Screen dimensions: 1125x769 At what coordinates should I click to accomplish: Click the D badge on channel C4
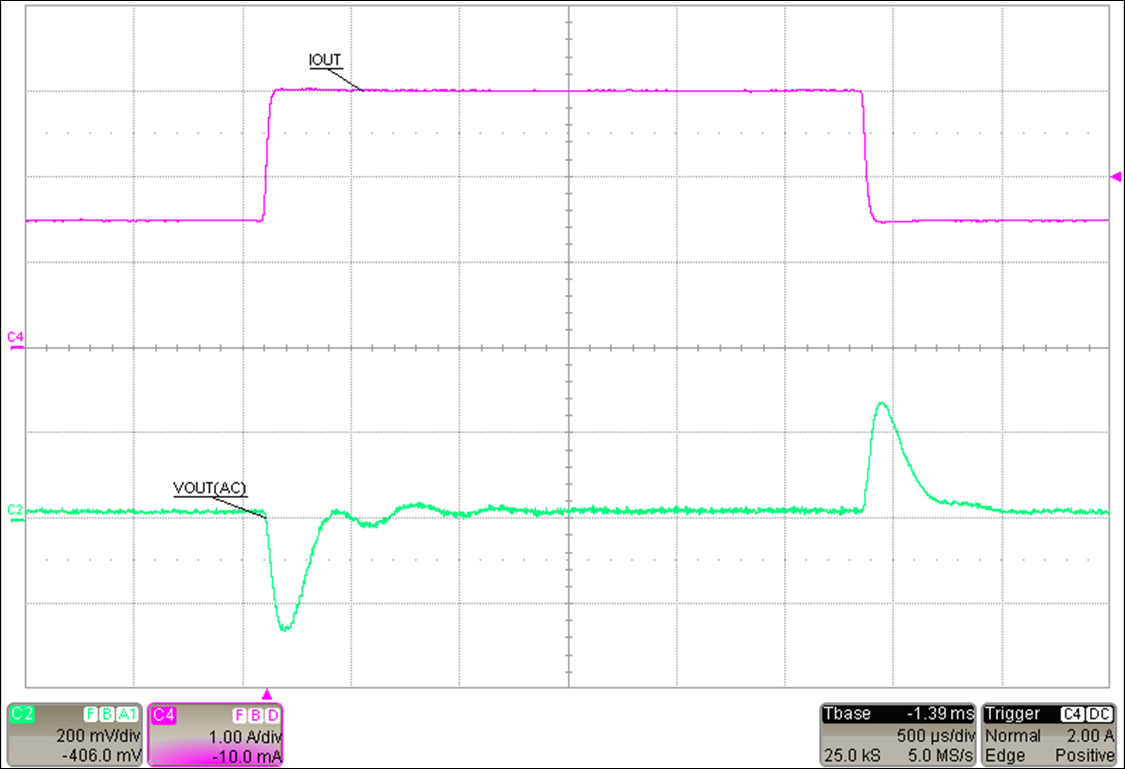pyautogui.click(x=272, y=713)
